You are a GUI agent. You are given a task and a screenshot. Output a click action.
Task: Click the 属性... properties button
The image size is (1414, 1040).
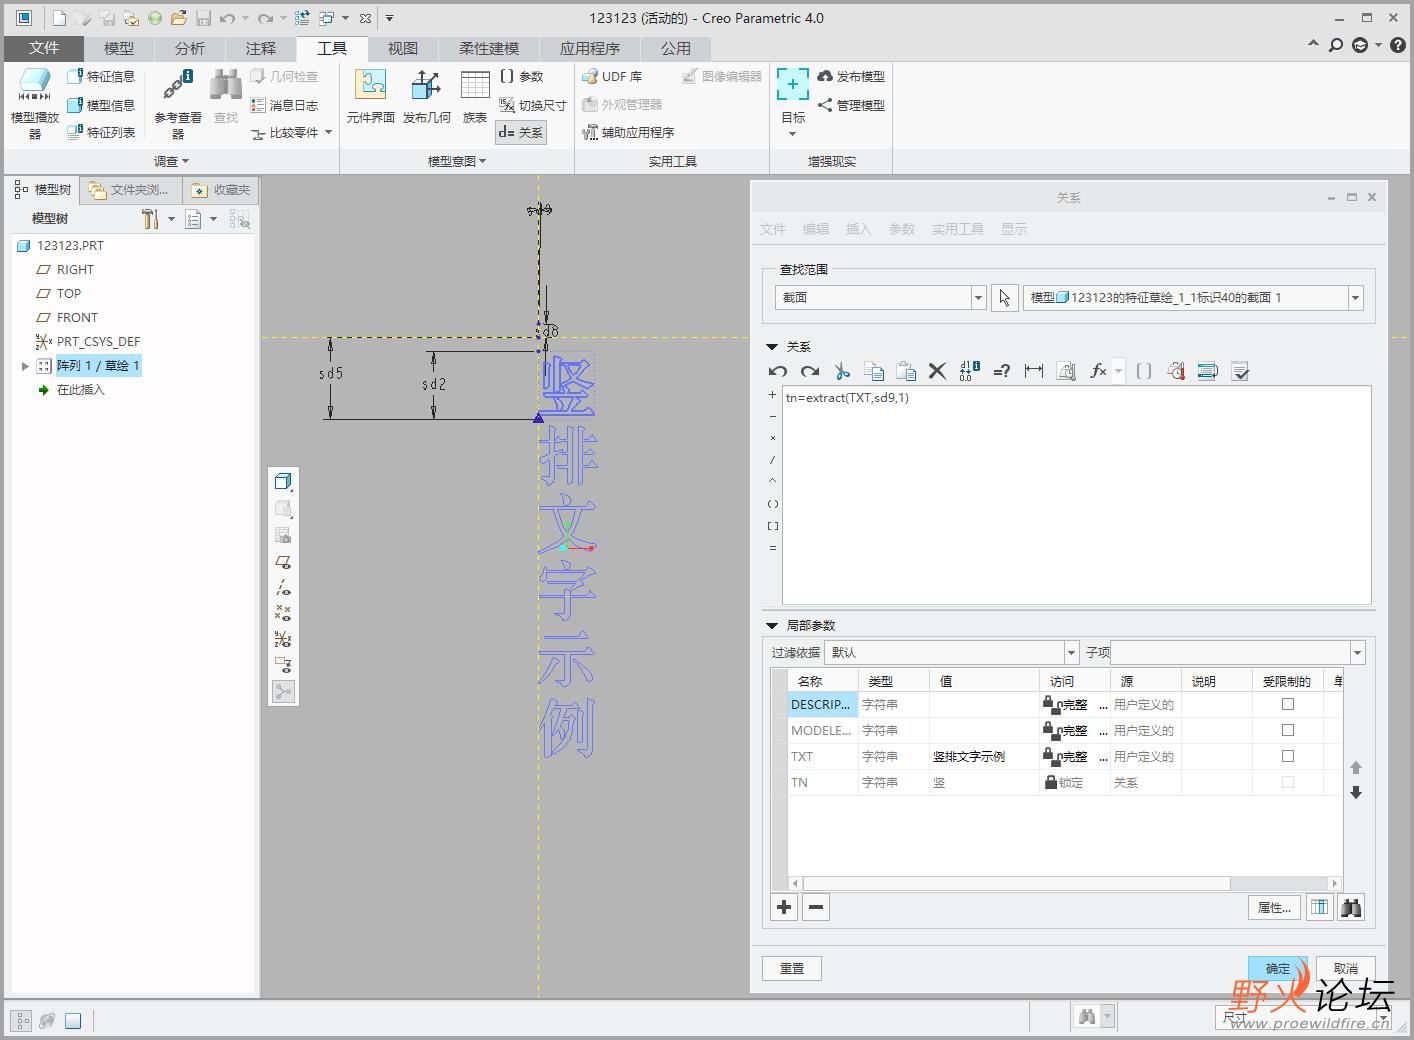point(1275,907)
